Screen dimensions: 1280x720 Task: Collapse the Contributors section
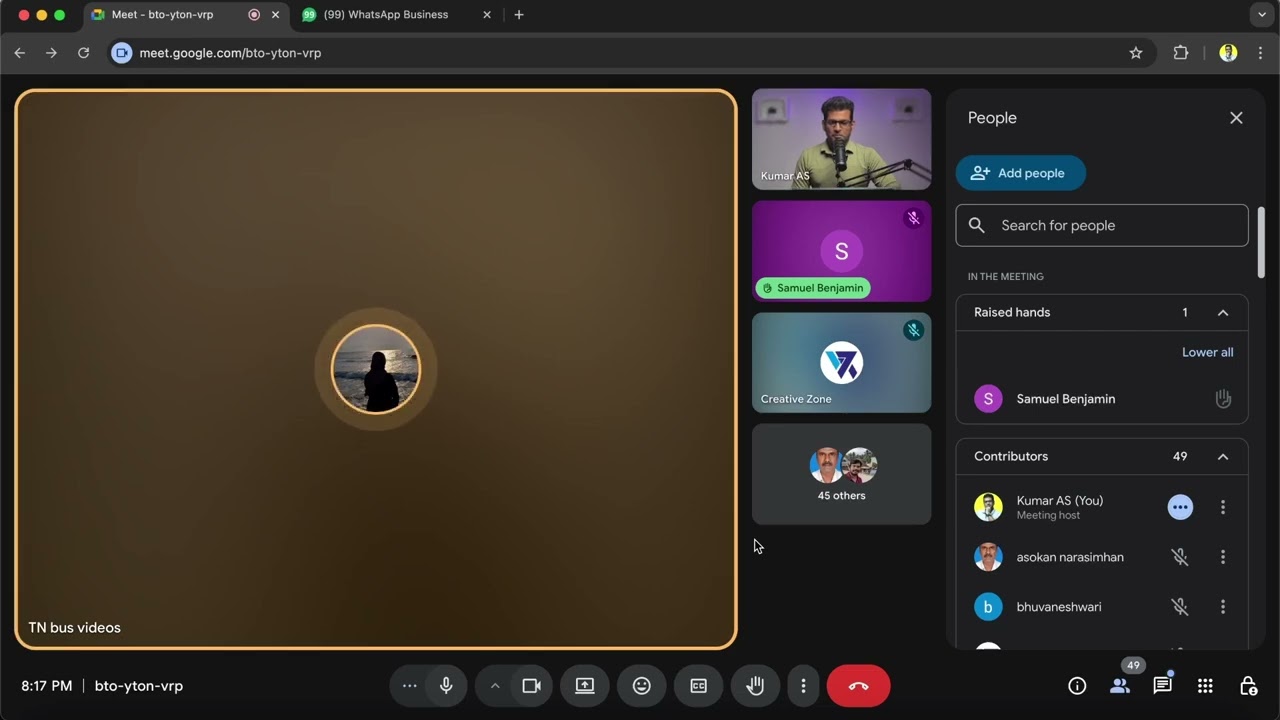coord(1223,457)
